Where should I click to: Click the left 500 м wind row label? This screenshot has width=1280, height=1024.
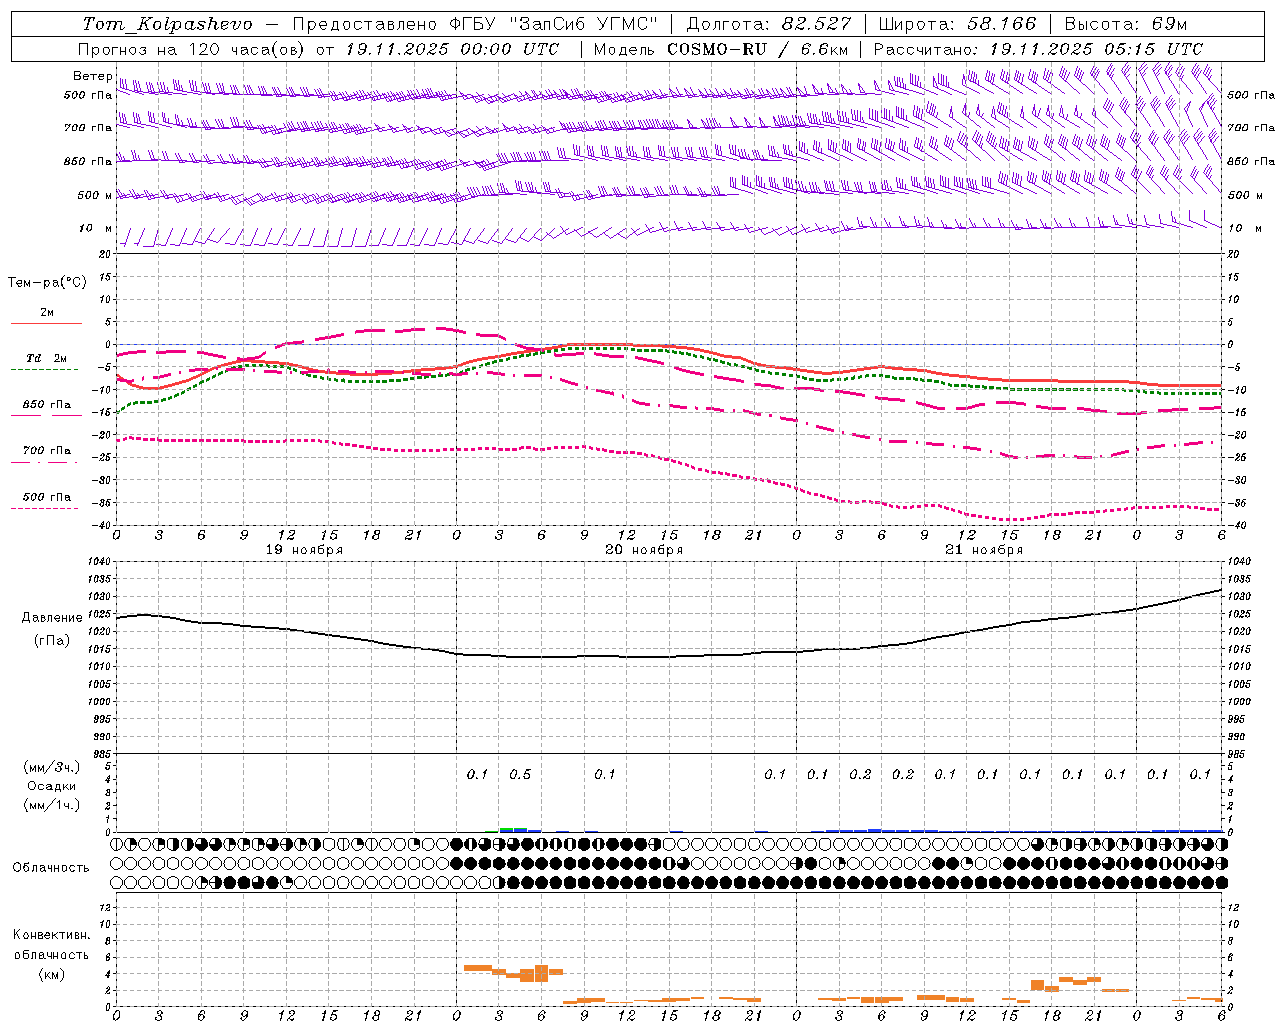coord(95,195)
